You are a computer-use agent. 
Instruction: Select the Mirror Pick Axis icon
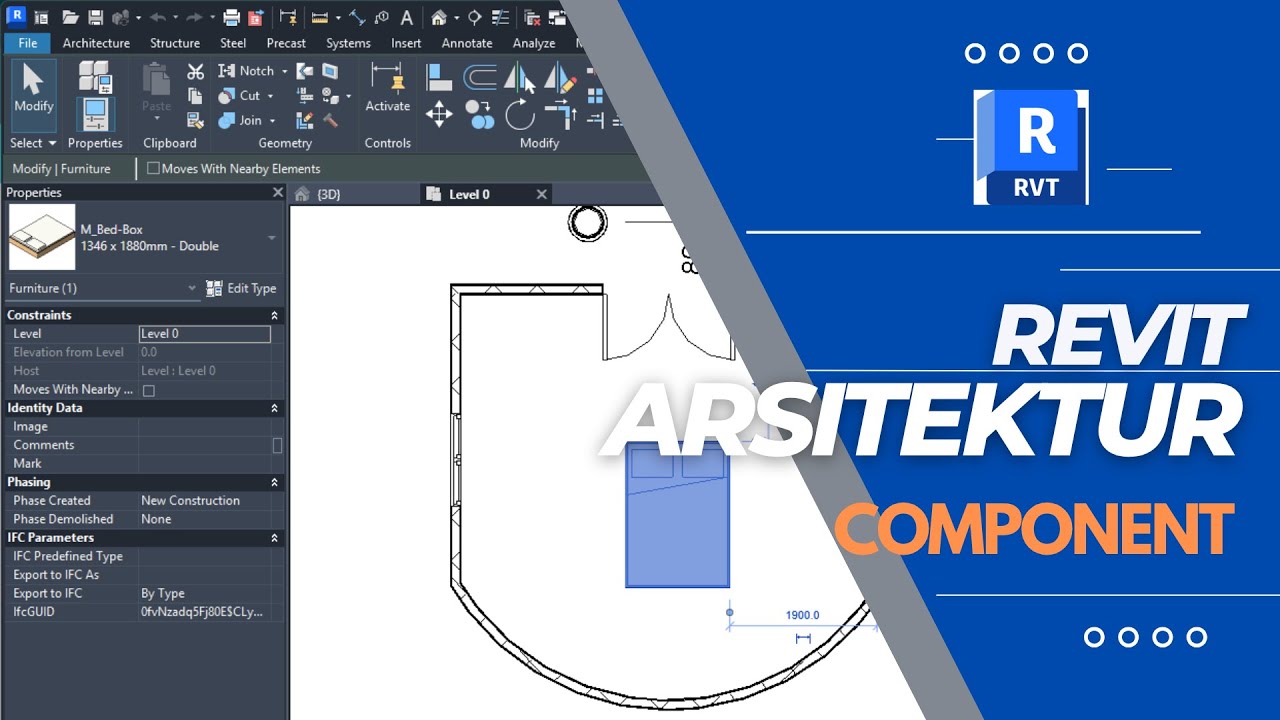point(519,77)
